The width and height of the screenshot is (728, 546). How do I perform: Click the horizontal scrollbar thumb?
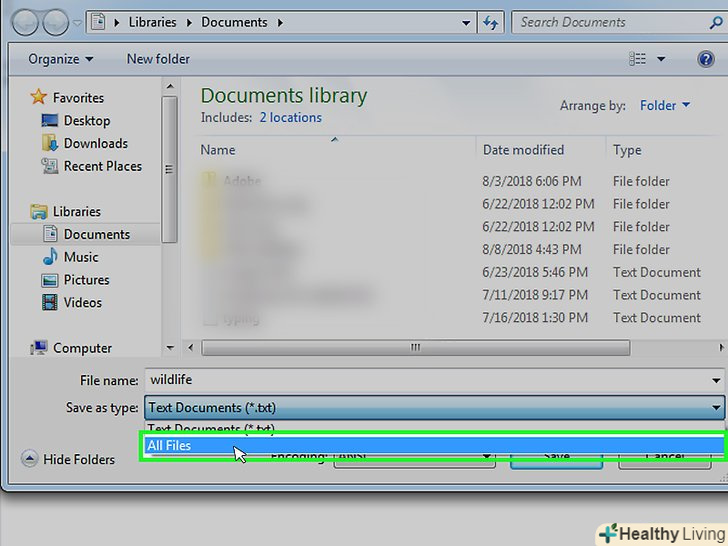(416, 347)
